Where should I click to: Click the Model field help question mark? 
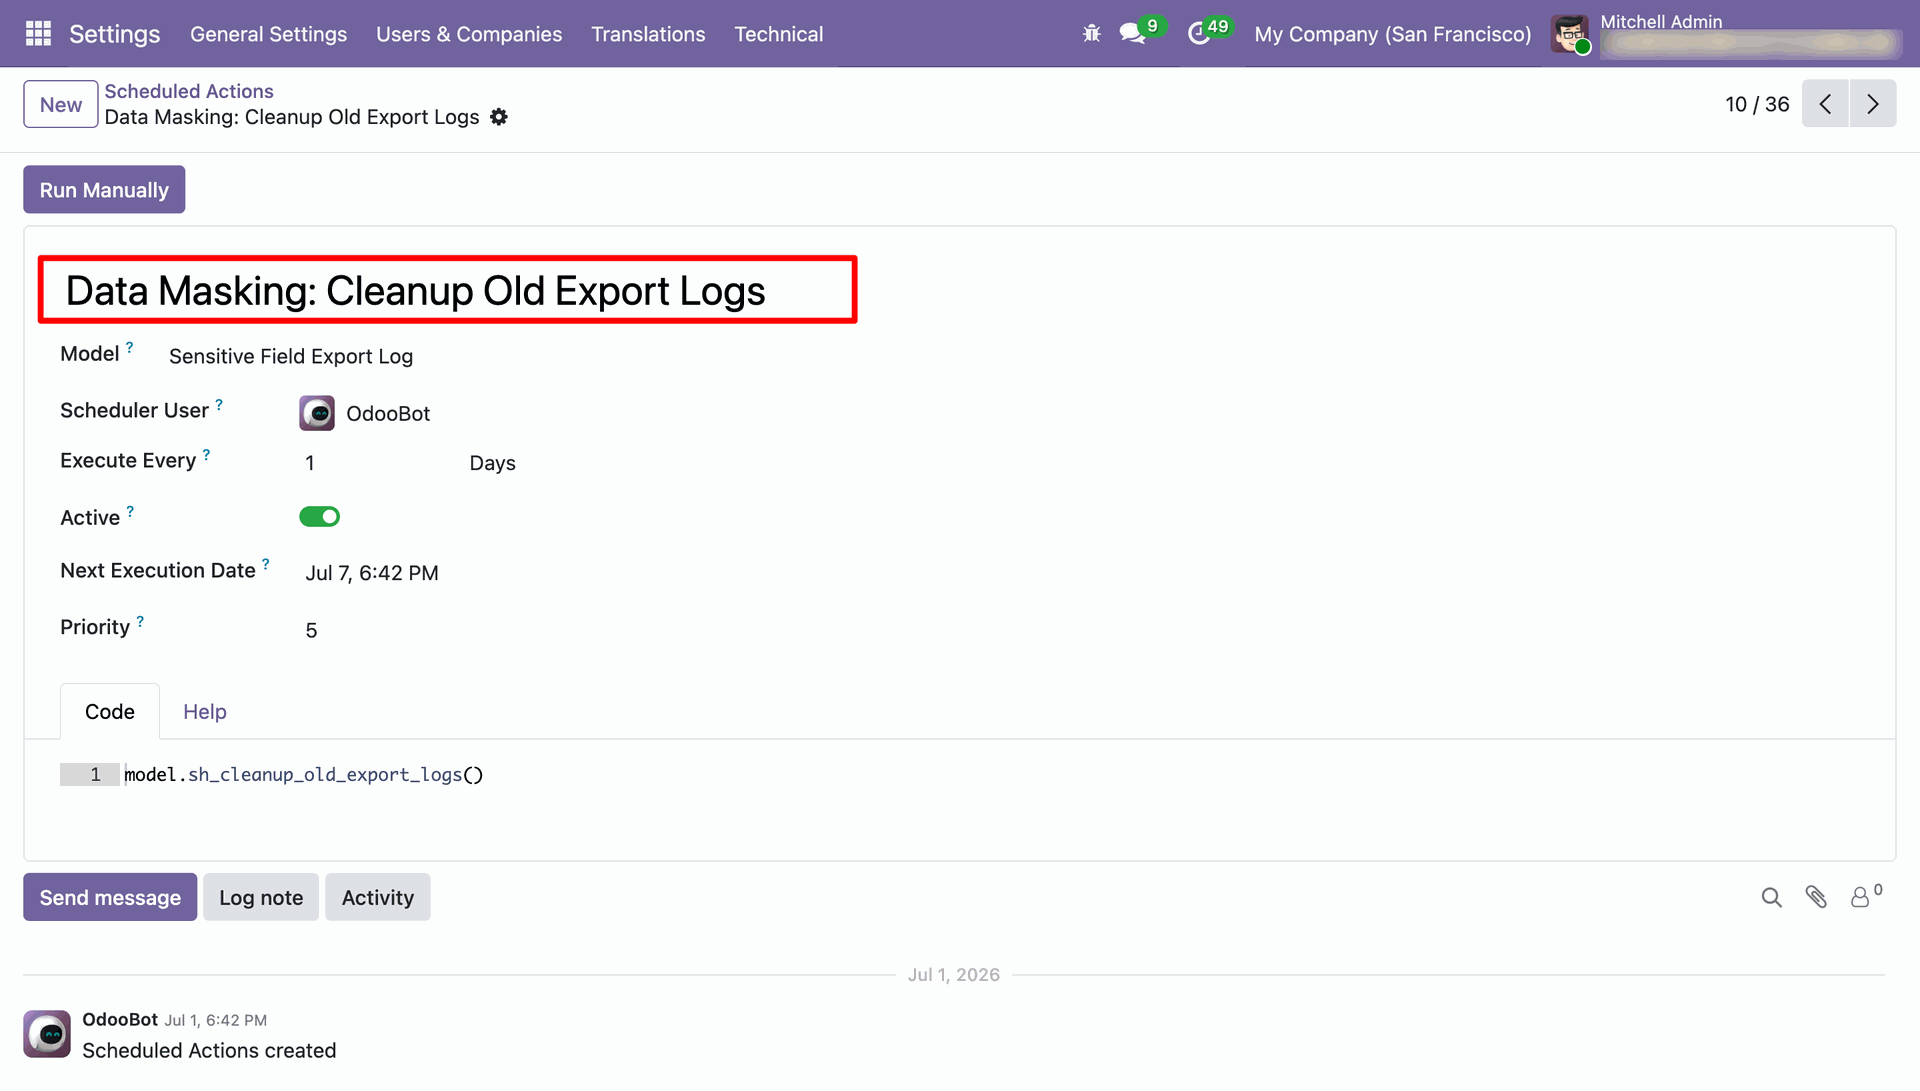coord(129,348)
